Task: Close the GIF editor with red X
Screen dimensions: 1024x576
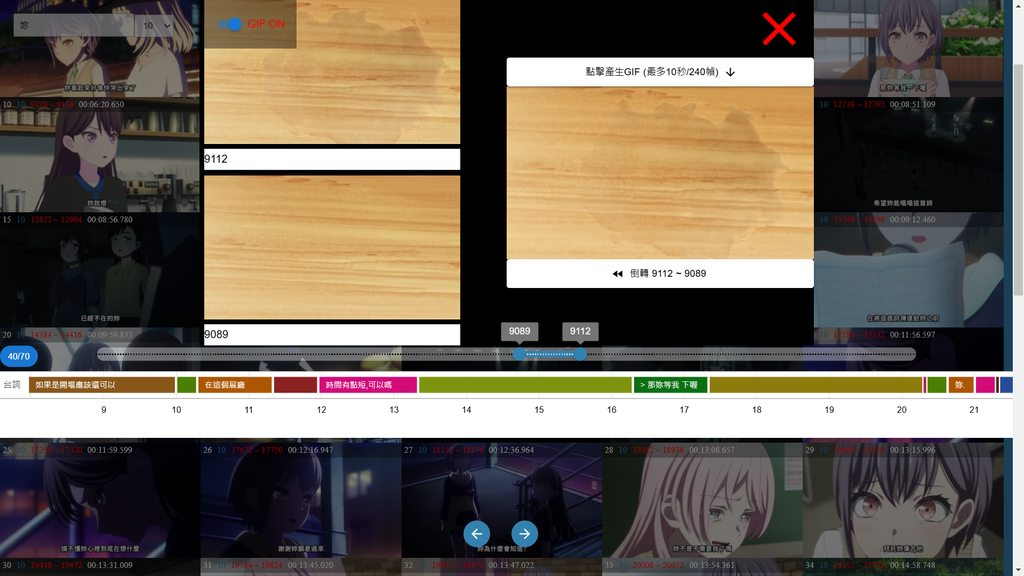Action: [x=778, y=29]
